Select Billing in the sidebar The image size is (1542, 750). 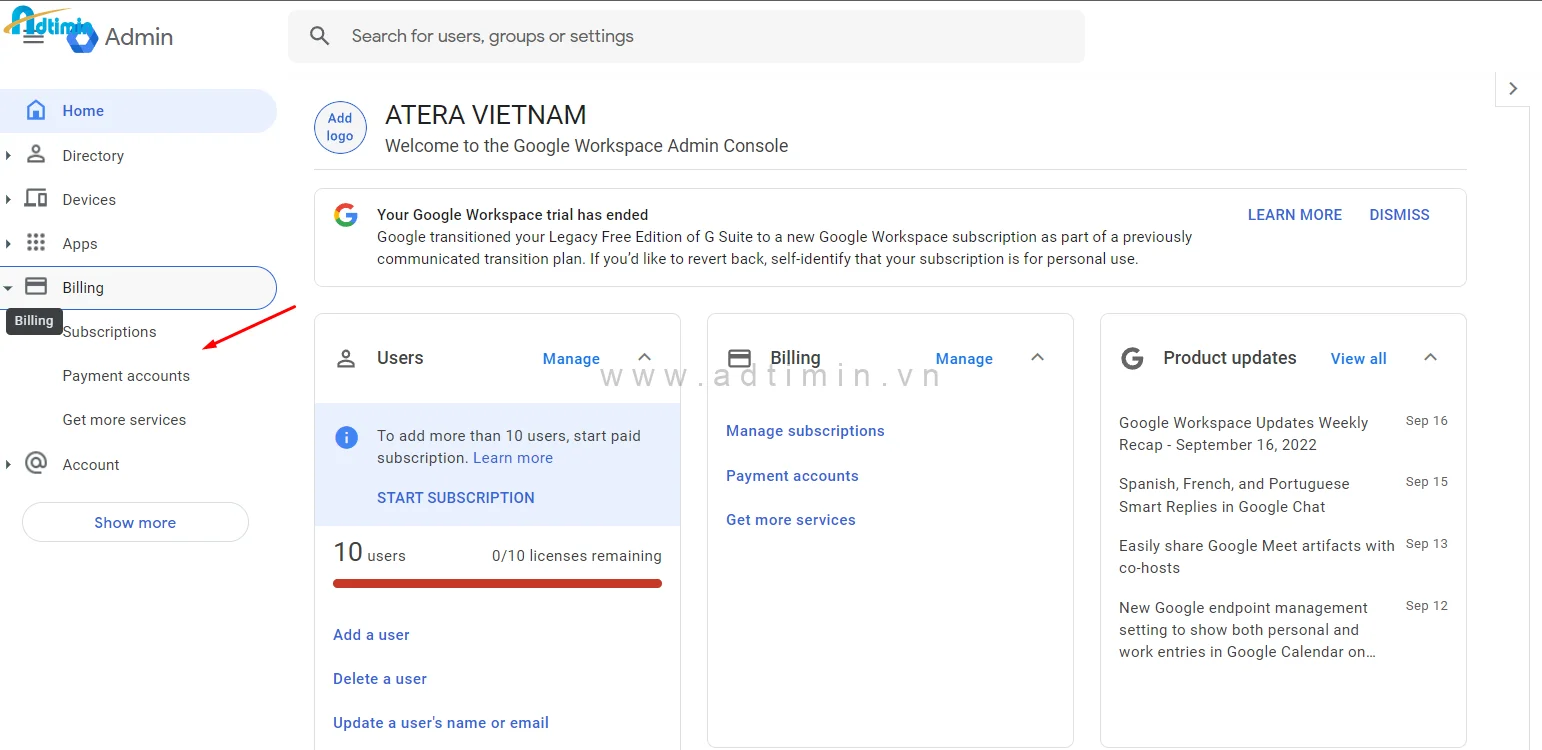[138, 288]
